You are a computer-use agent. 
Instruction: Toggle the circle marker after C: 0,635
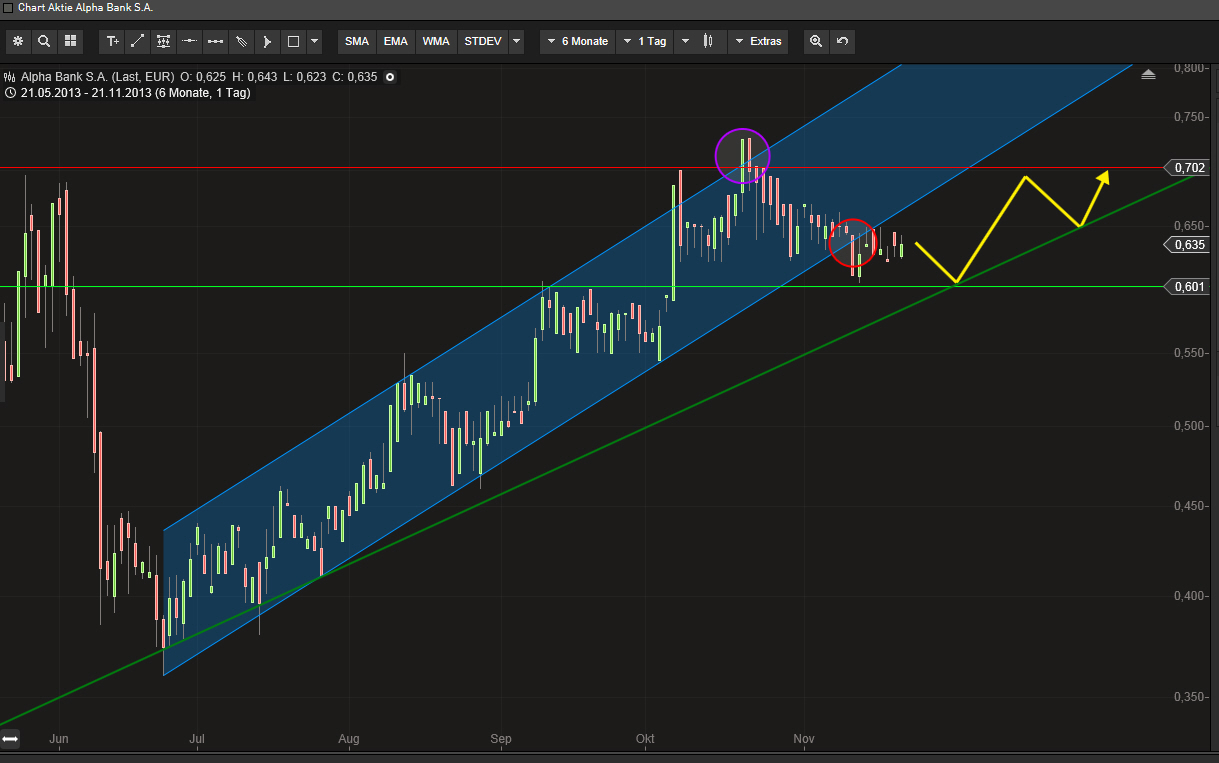pos(390,77)
